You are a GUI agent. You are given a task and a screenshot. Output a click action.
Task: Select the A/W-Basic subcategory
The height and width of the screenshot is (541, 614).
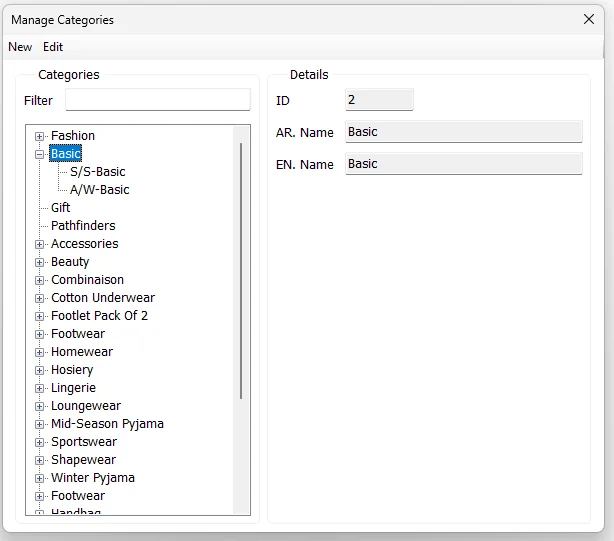click(99, 189)
